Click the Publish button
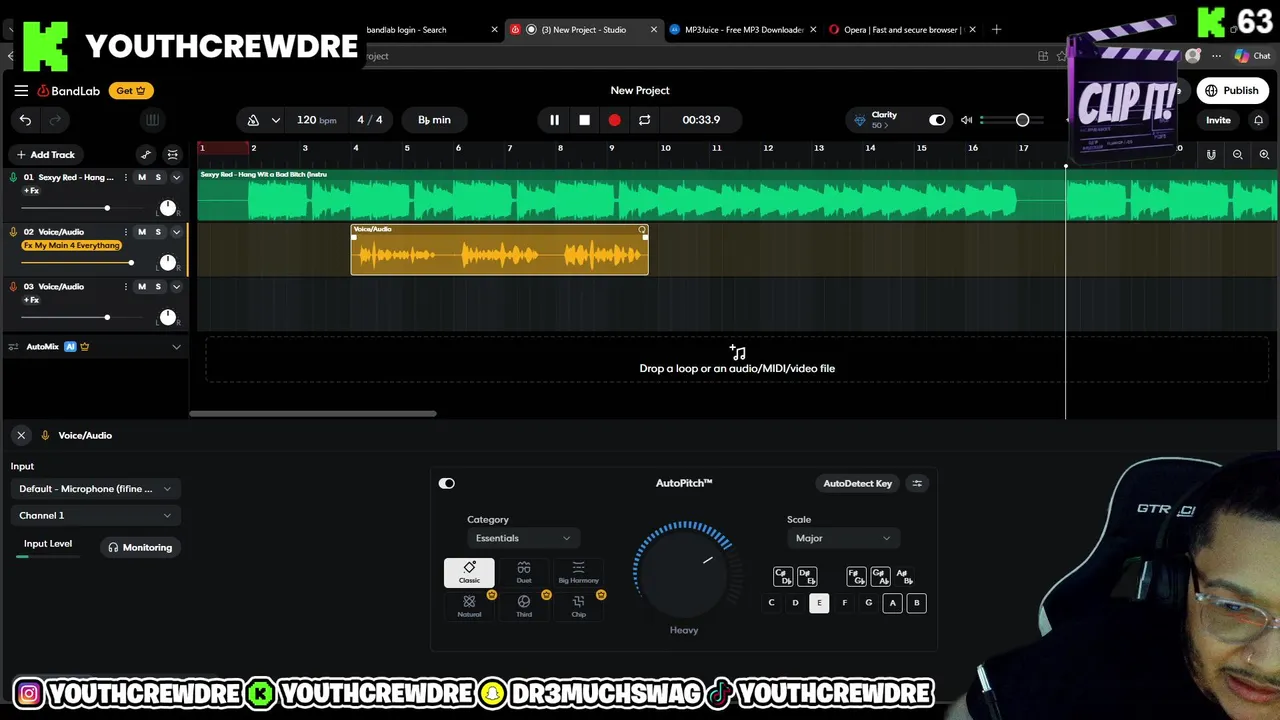This screenshot has height=720, width=1280. (x=1232, y=91)
